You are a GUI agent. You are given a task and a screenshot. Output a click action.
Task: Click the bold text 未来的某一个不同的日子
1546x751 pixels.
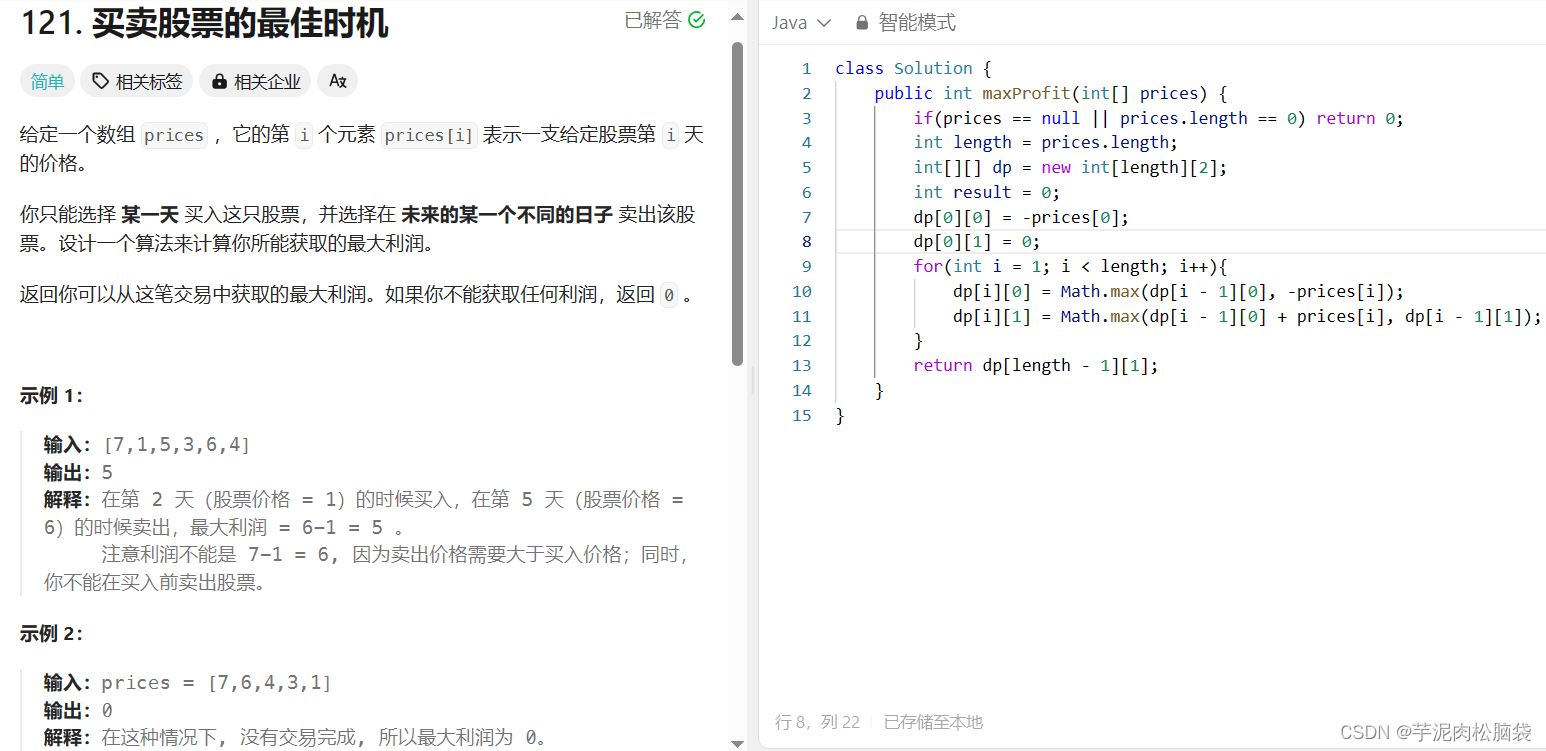[506, 215]
